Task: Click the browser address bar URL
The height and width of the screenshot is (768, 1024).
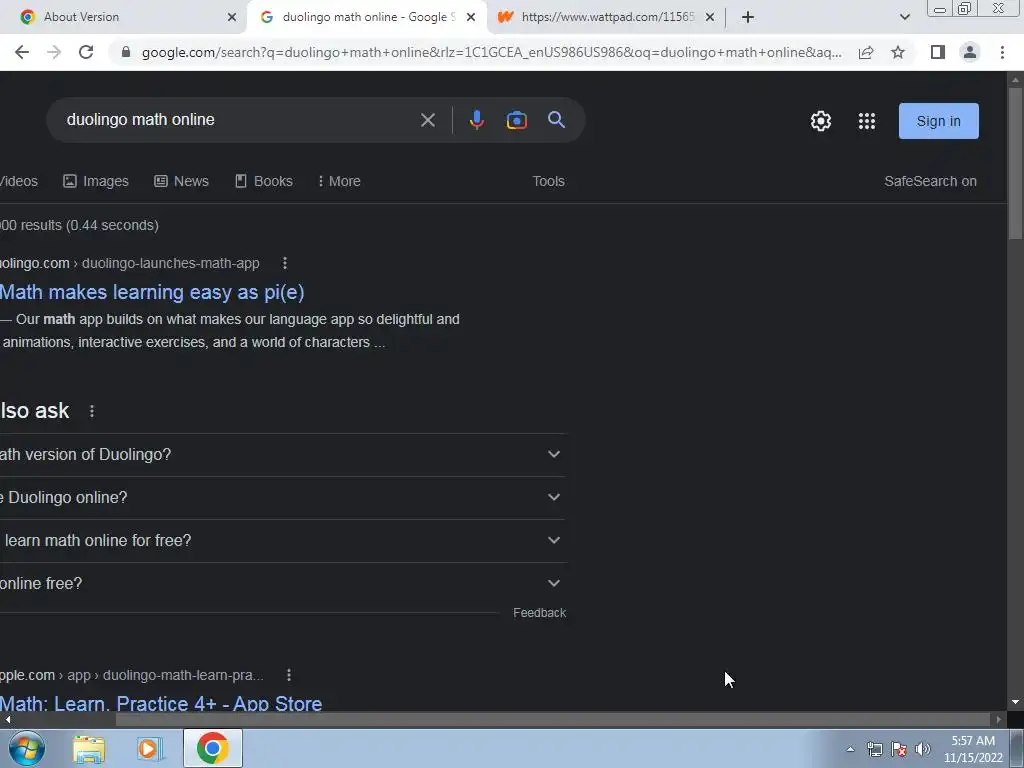Action: click(491, 52)
